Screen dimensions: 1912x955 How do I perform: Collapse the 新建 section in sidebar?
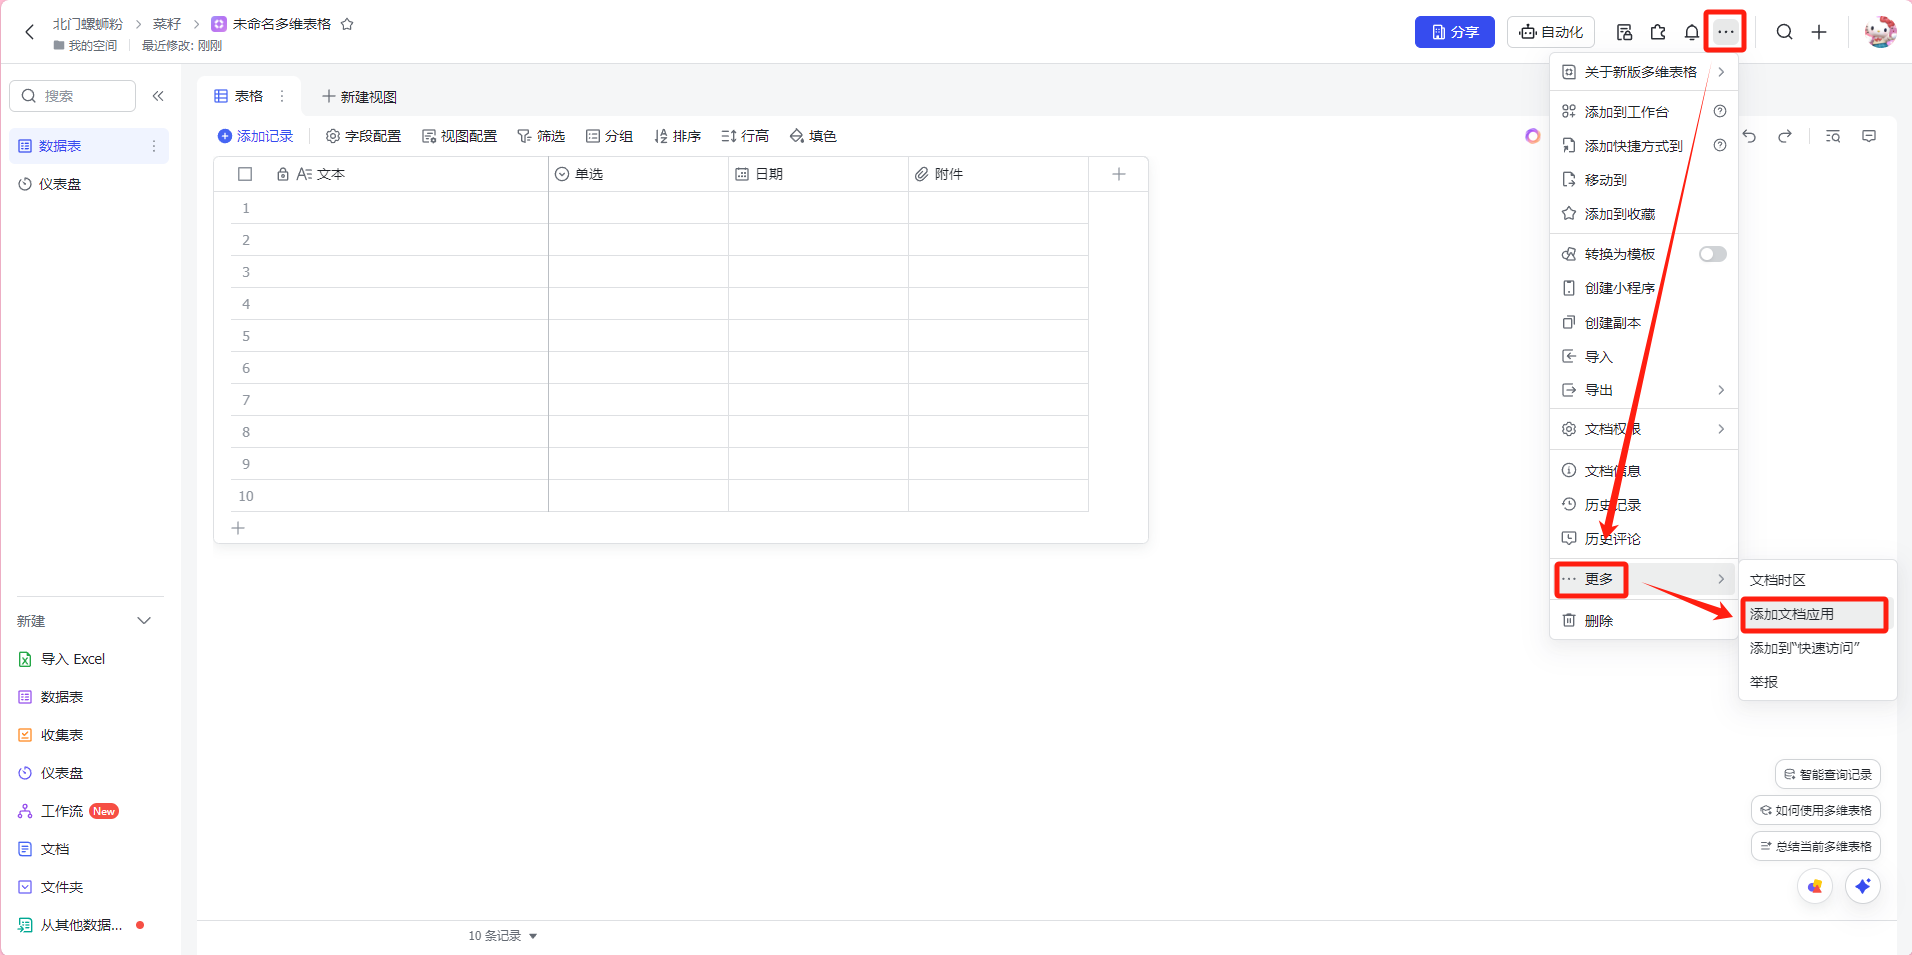pyautogui.click(x=144, y=621)
